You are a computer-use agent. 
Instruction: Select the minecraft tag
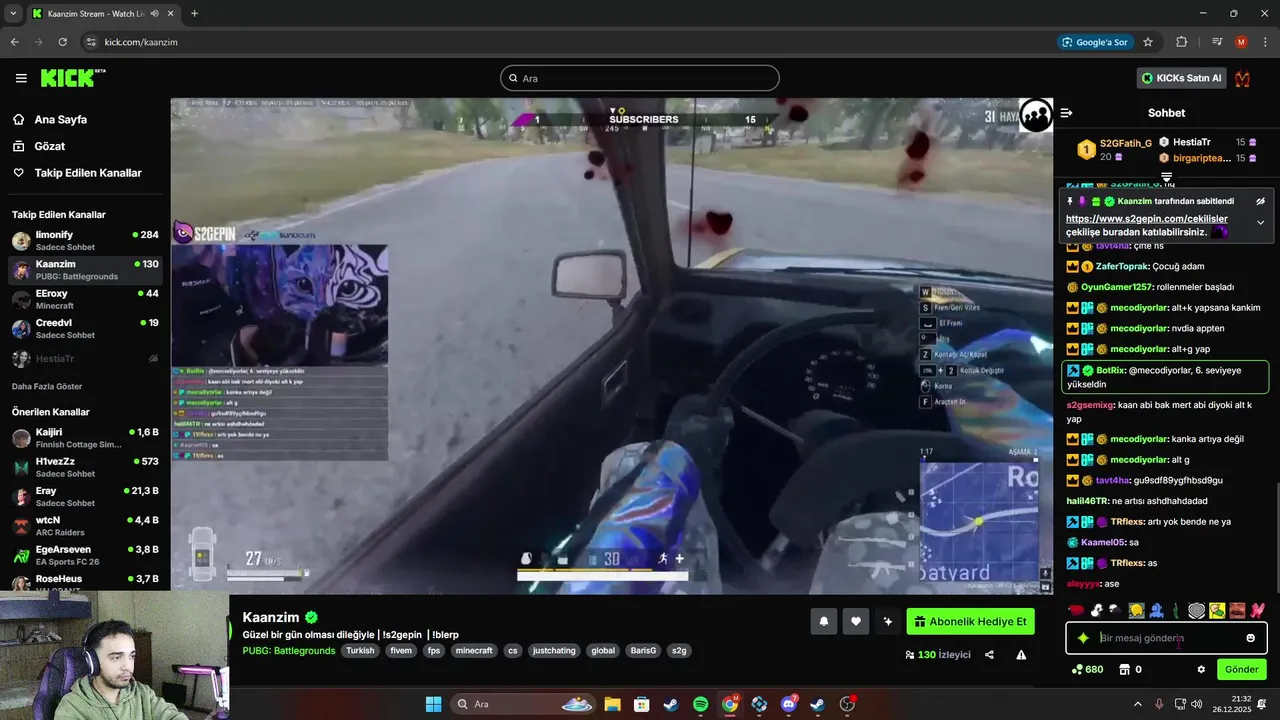pos(474,651)
